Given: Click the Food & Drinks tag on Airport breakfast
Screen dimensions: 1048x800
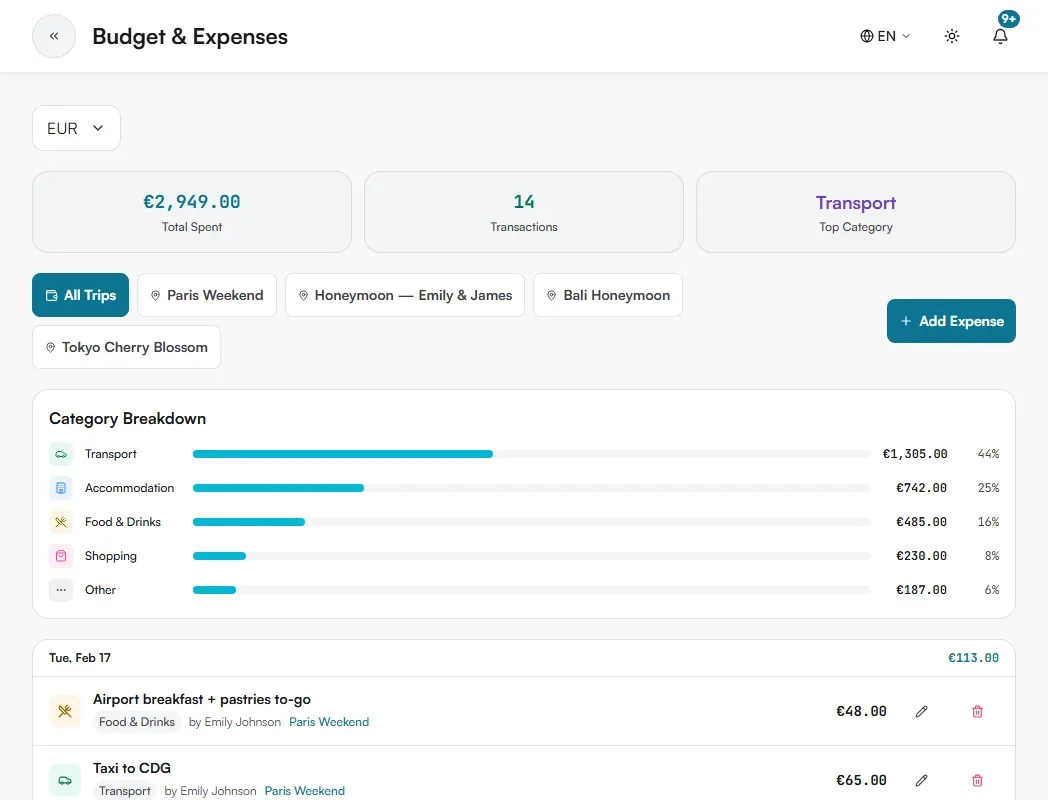Looking at the screenshot, I should point(137,722).
